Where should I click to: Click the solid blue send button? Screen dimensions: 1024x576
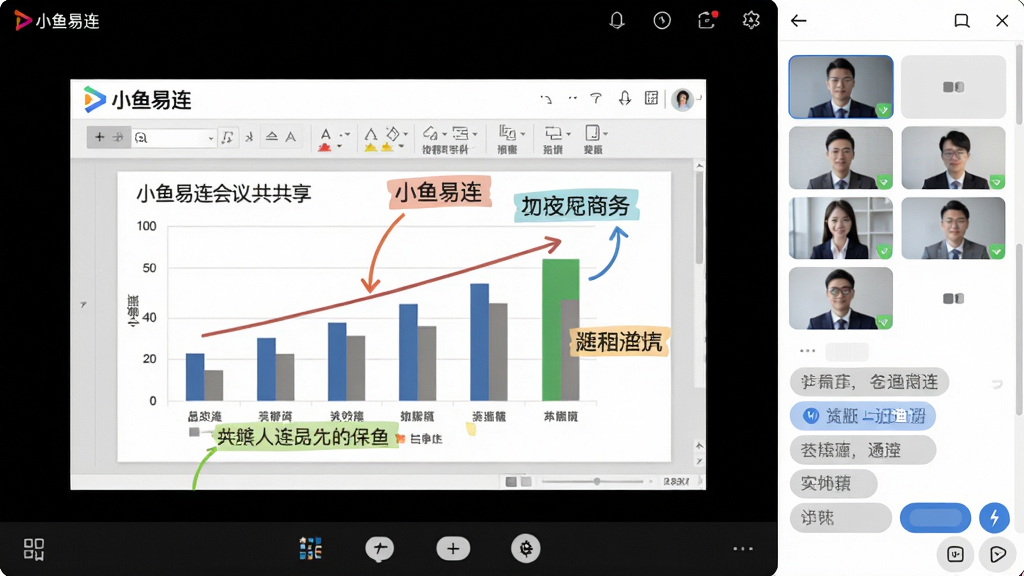click(x=935, y=518)
